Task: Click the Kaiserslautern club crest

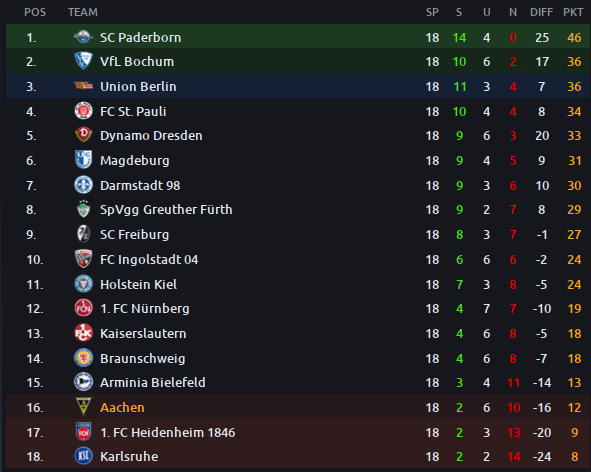Action: pos(83,333)
